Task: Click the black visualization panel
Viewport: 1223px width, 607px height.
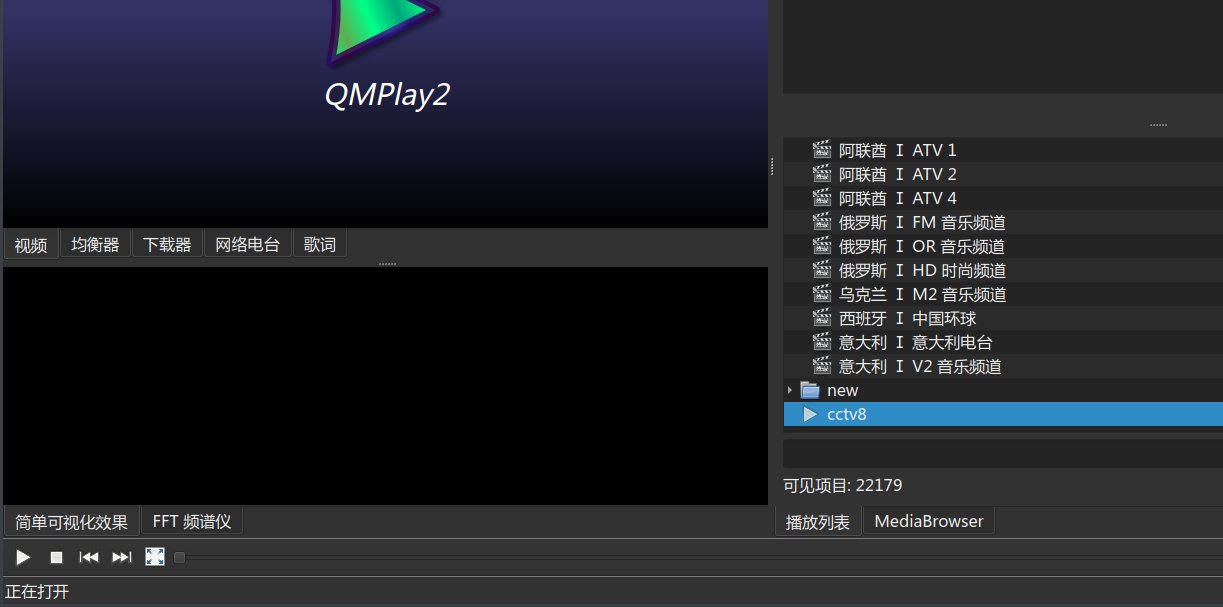Action: (385, 386)
